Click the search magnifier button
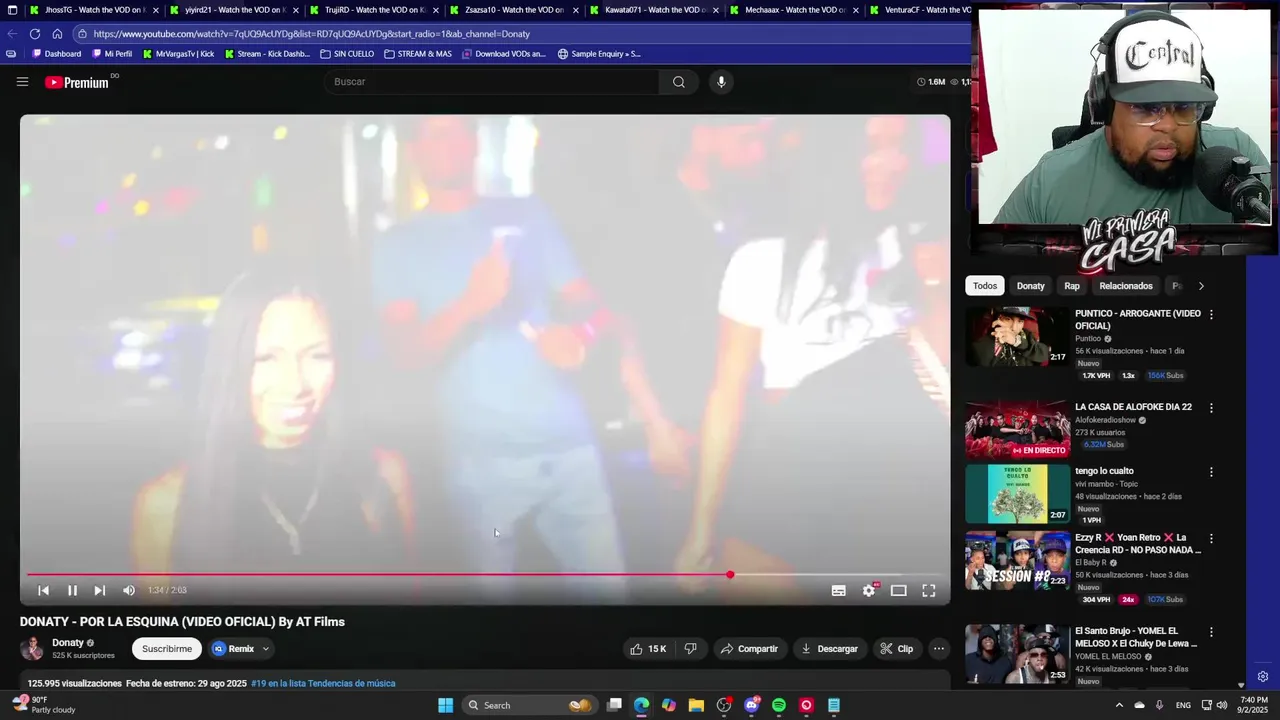The width and height of the screenshot is (1280, 720). click(679, 82)
